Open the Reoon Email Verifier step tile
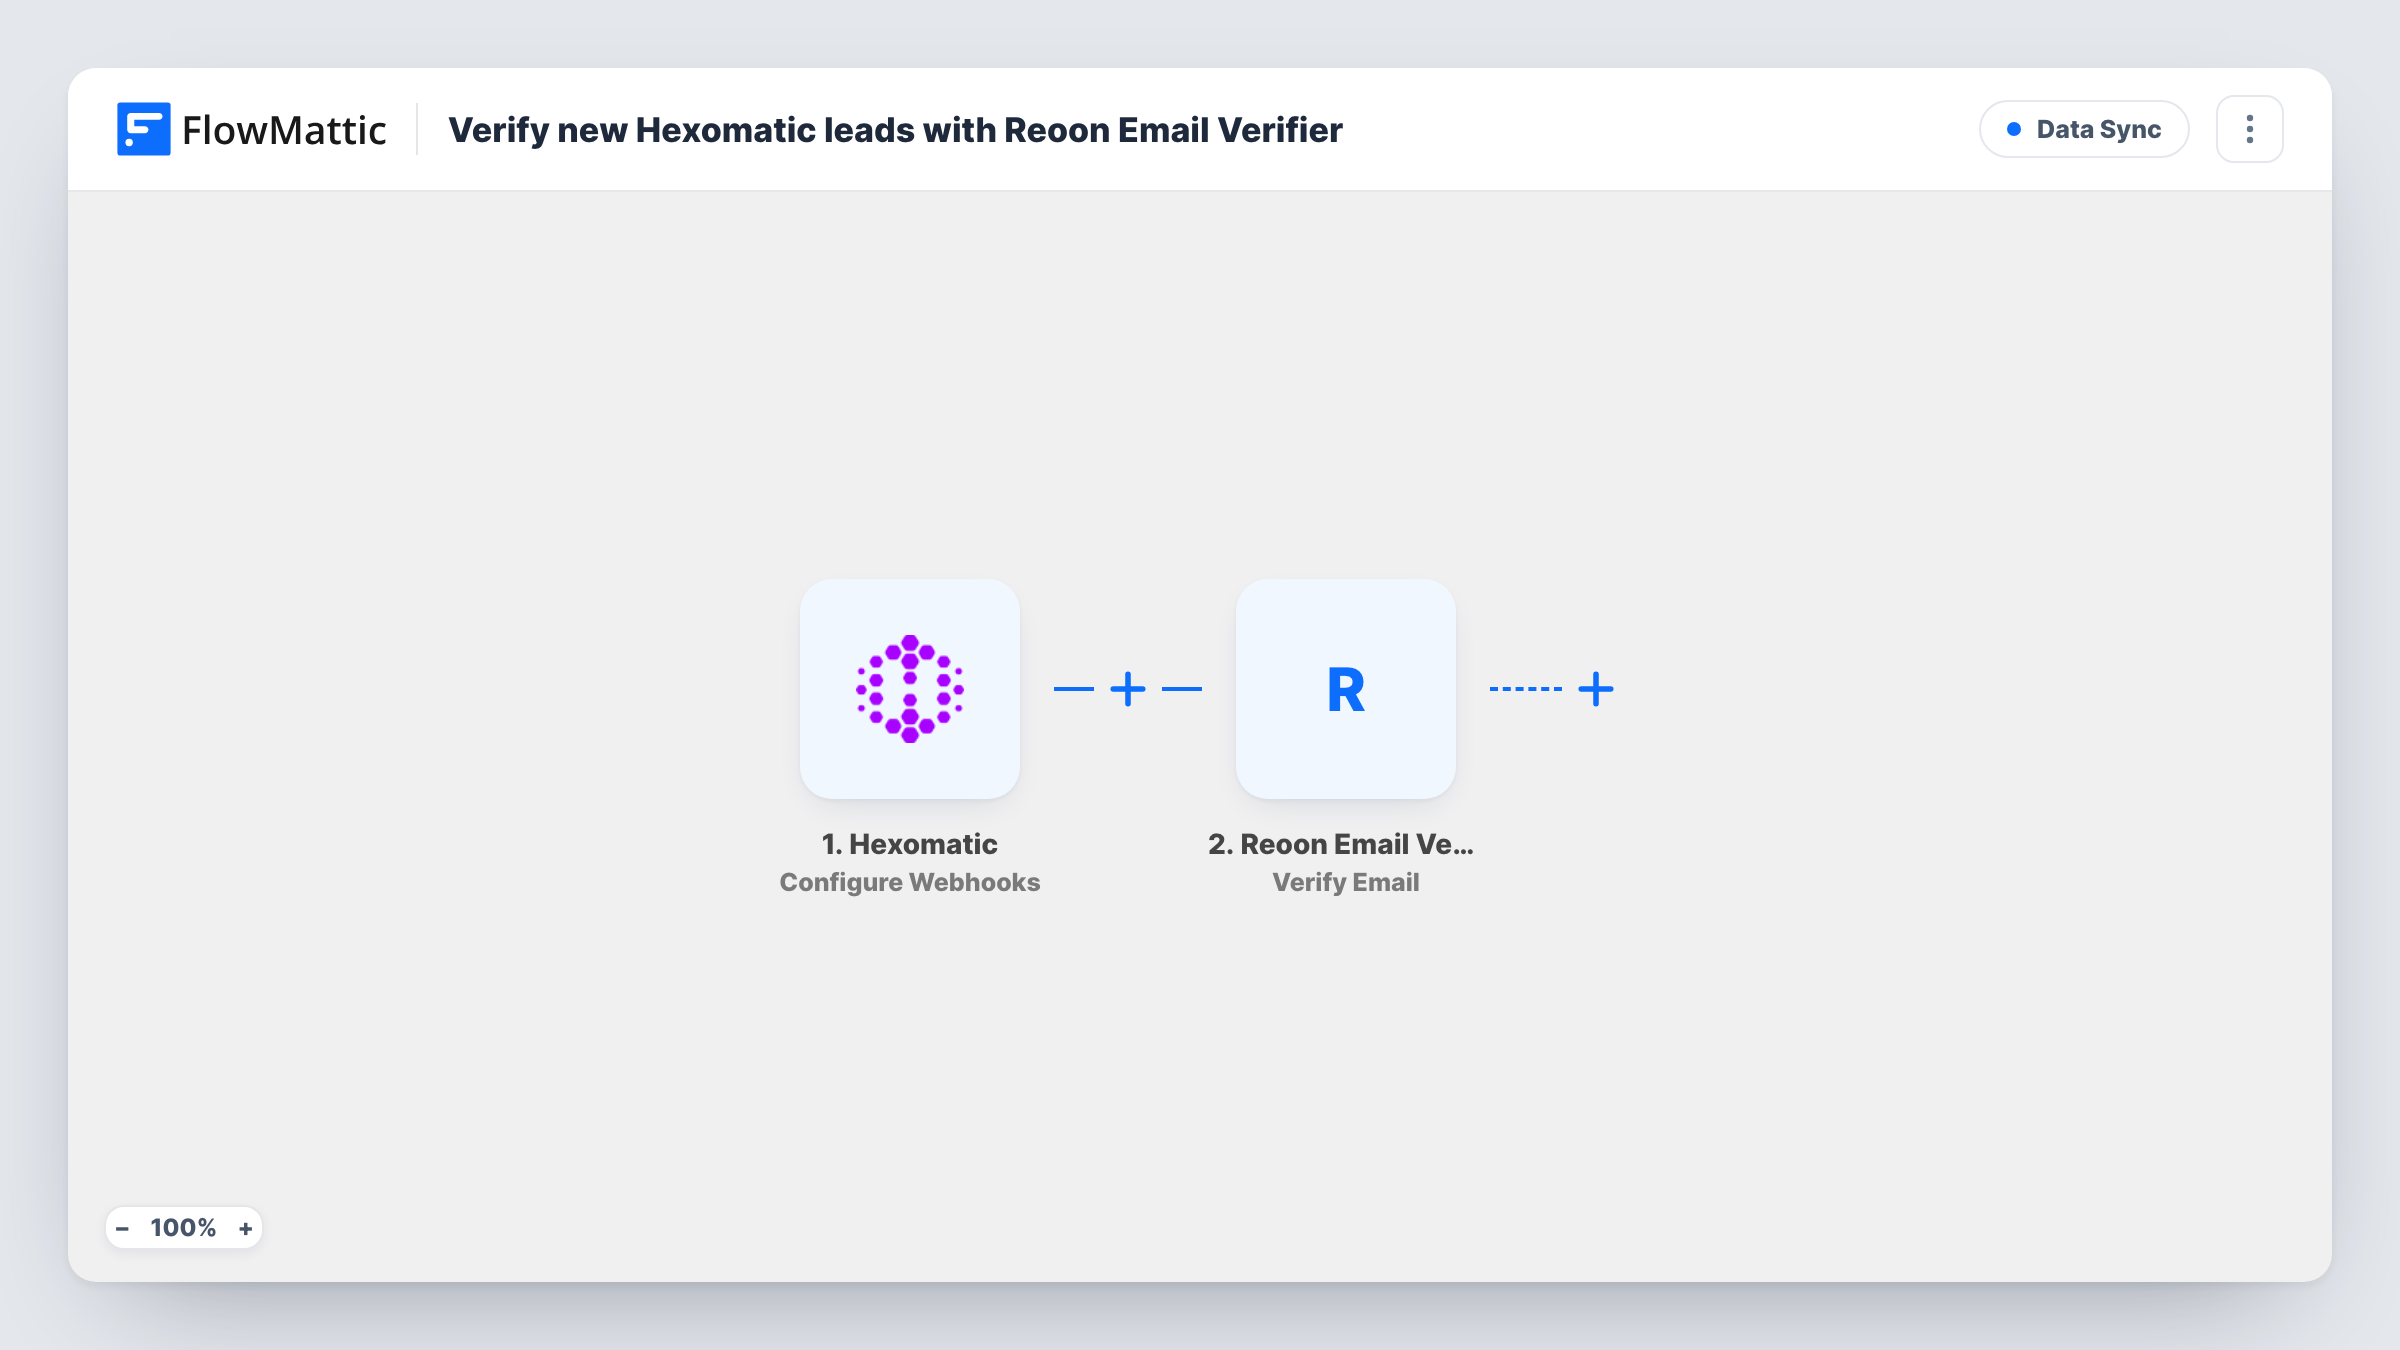This screenshot has width=2400, height=1350. coord(1345,688)
